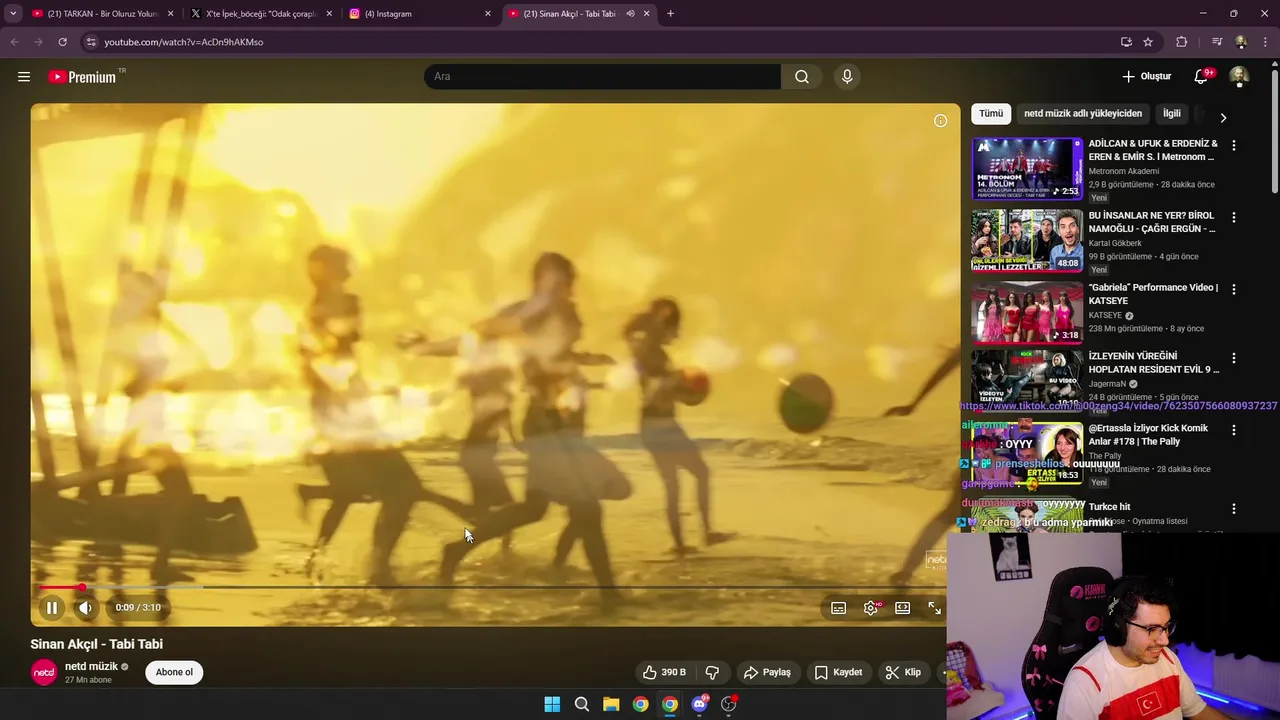Open a new browser tab
Image resolution: width=1280 pixels, height=720 pixels.
(670, 14)
